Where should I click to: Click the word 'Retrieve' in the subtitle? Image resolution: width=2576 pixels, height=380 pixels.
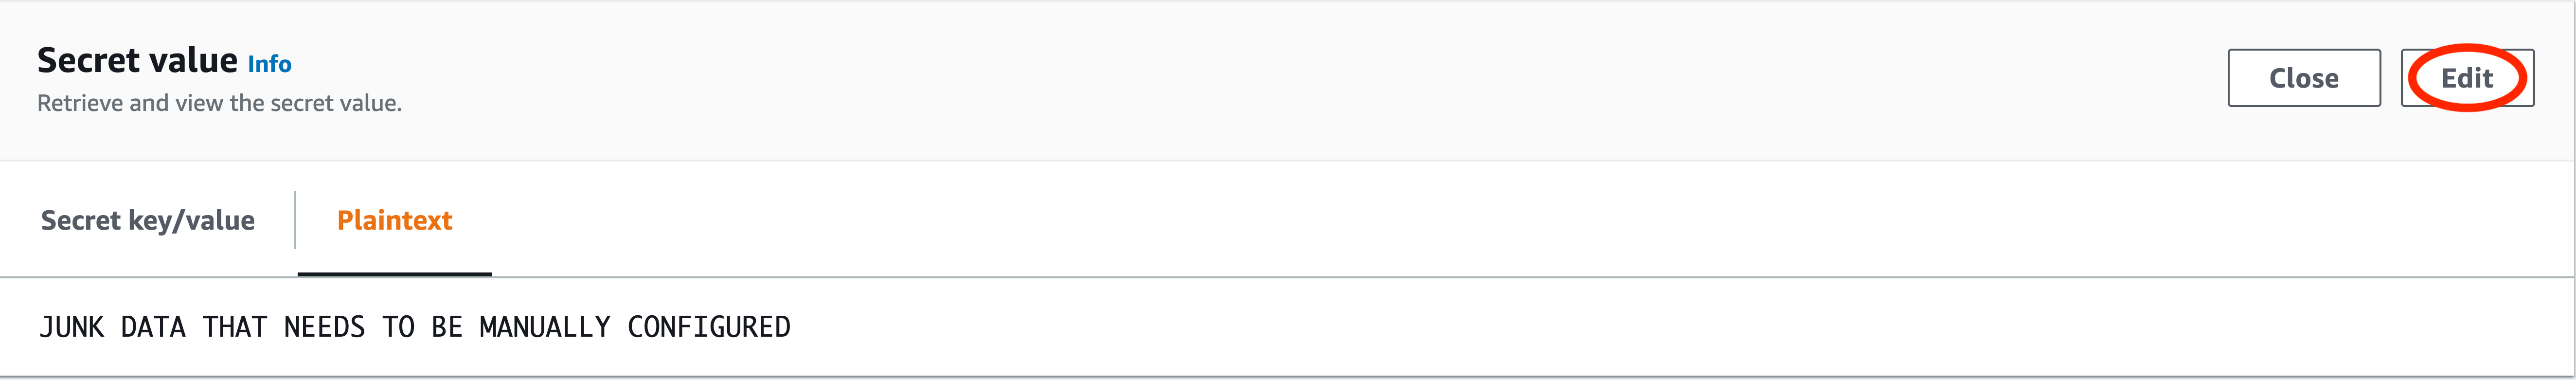[x=80, y=103]
